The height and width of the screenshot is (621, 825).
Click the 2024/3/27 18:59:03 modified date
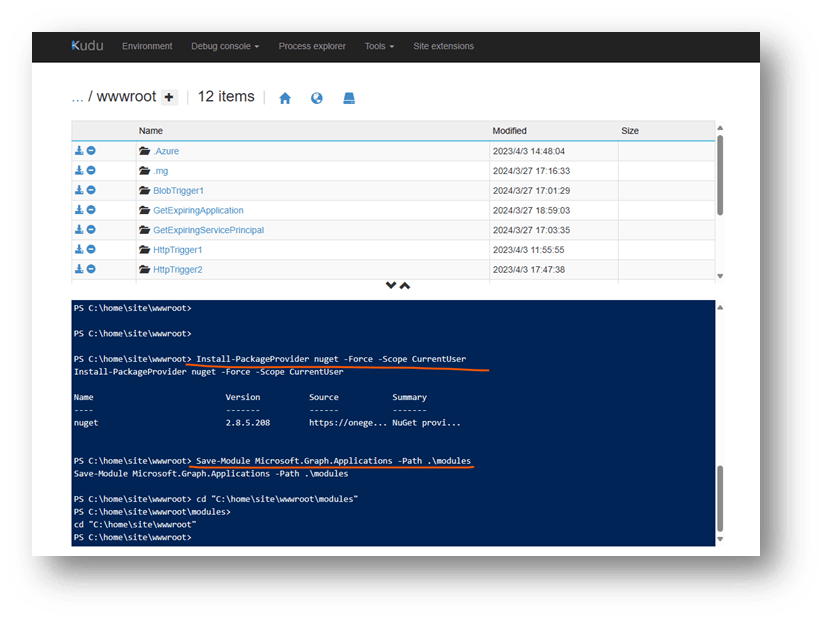pyautogui.click(x=531, y=211)
